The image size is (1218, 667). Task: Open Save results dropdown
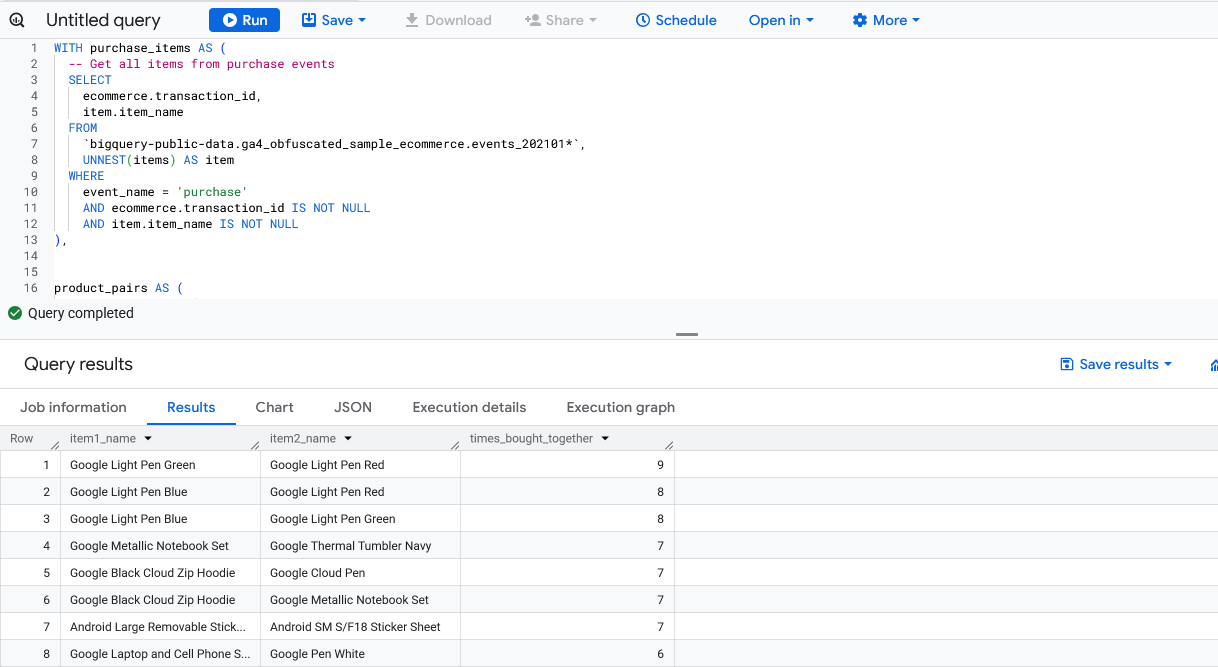click(x=1116, y=364)
